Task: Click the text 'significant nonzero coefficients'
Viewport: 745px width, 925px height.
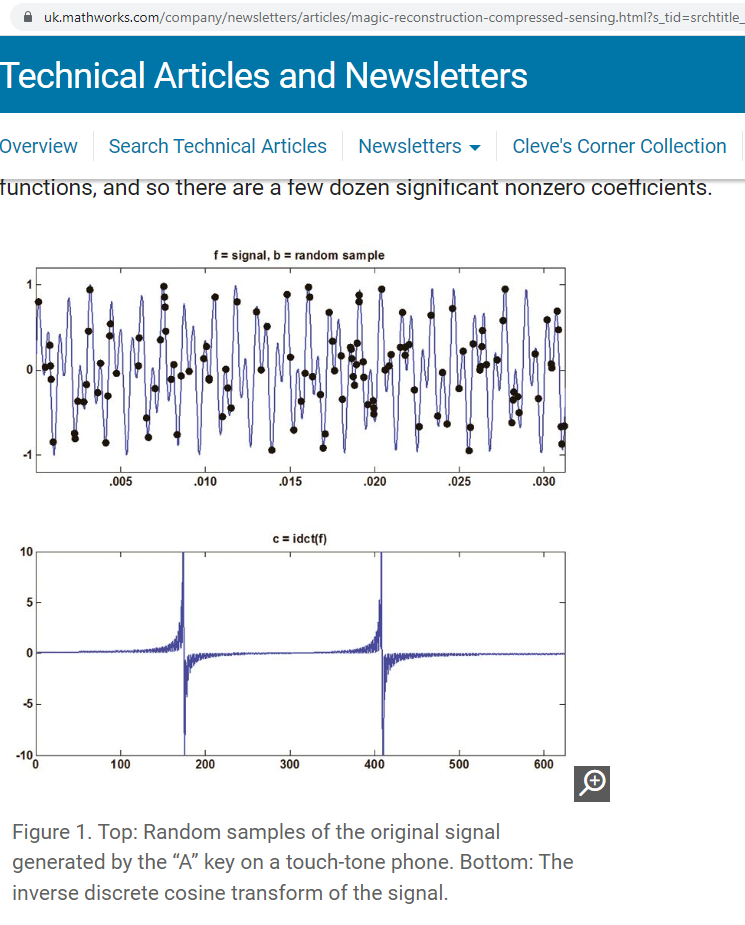Action: tap(553, 188)
